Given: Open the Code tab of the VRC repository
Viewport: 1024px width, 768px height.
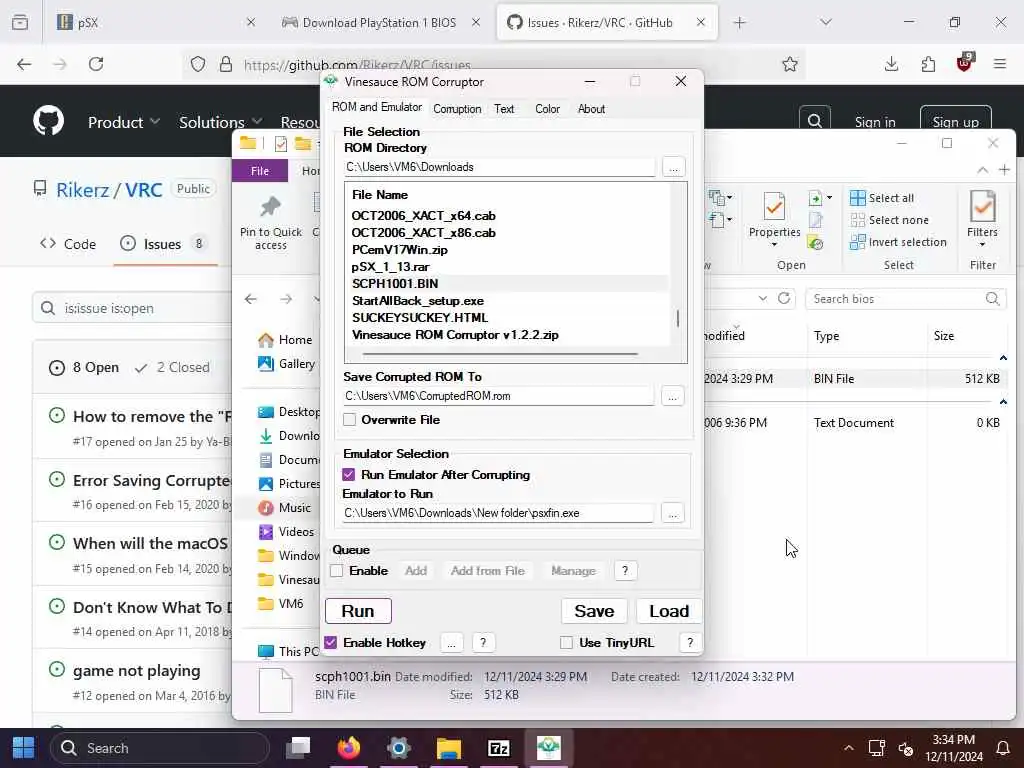Looking at the screenshot, I should pyautogui.click(x=68, y=244).
